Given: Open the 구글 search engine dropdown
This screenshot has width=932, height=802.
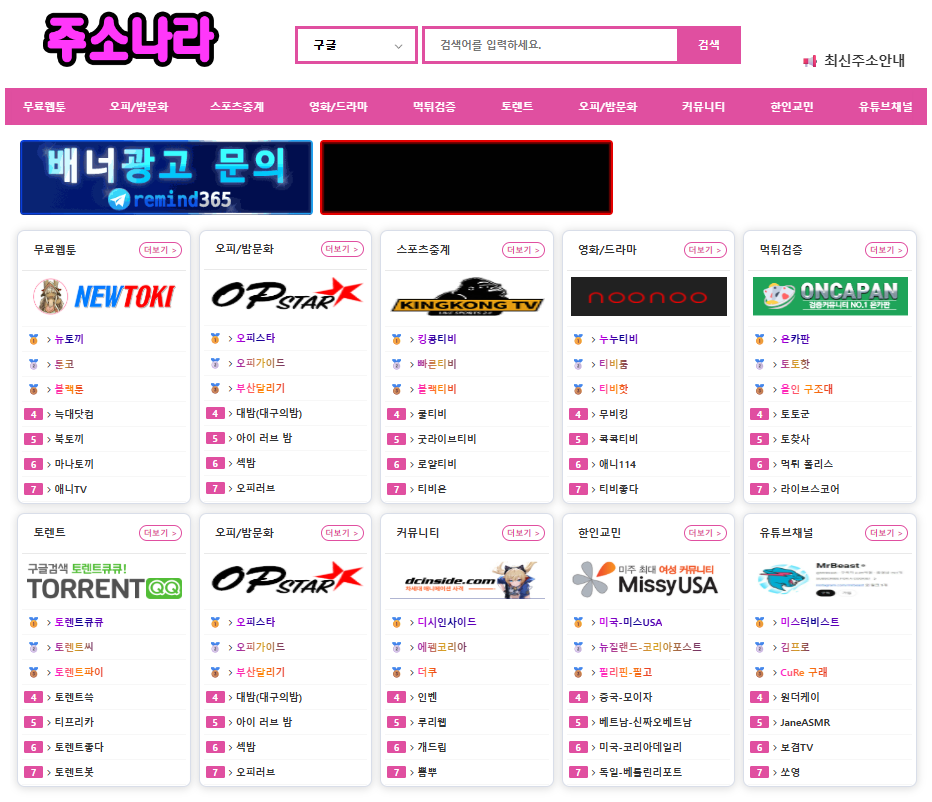Looking at the screenshot, I should 357,45.
